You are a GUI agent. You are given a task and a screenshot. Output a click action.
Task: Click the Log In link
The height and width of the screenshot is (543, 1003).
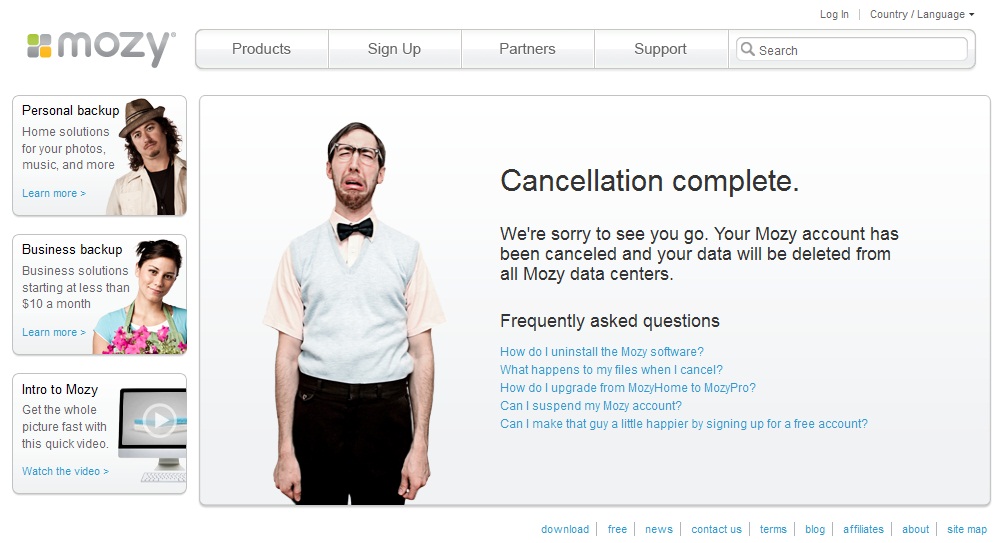tap(834, 14)
